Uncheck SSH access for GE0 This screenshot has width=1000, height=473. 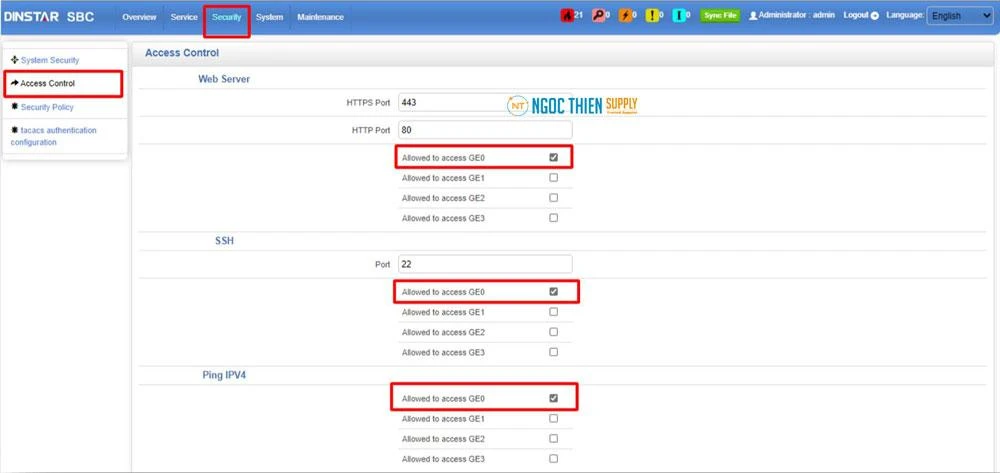click(x=554, y=291)
